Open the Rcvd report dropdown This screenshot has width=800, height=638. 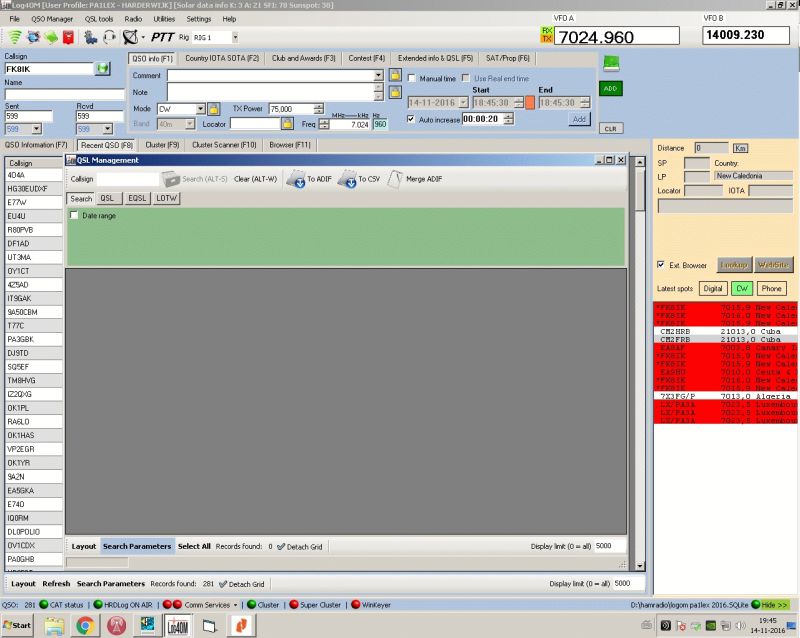[x=107, y=129]
